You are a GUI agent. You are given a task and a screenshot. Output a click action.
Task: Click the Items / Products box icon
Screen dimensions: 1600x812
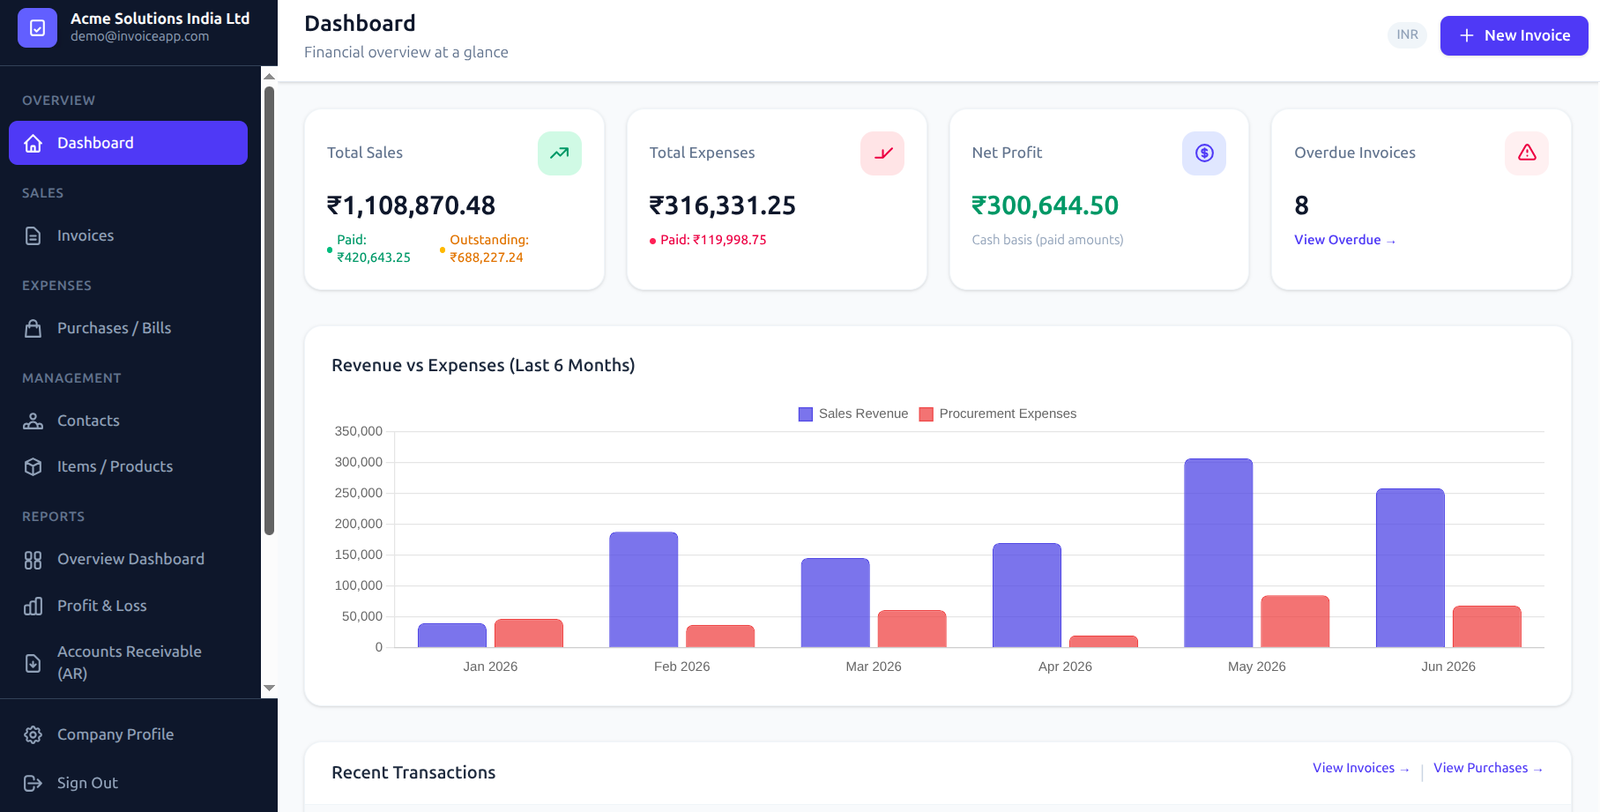click(33, 467)
